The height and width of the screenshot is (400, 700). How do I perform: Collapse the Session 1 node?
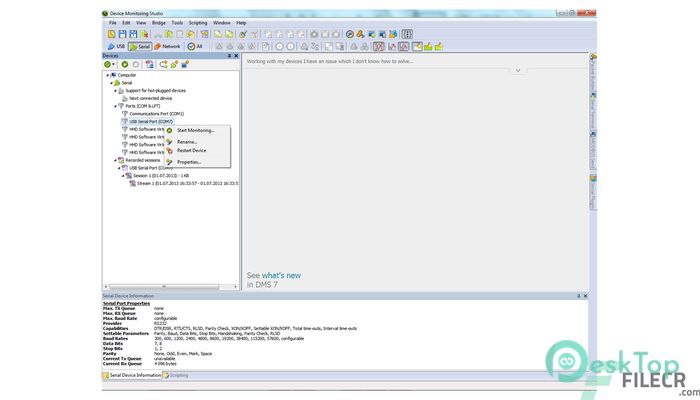123,175
